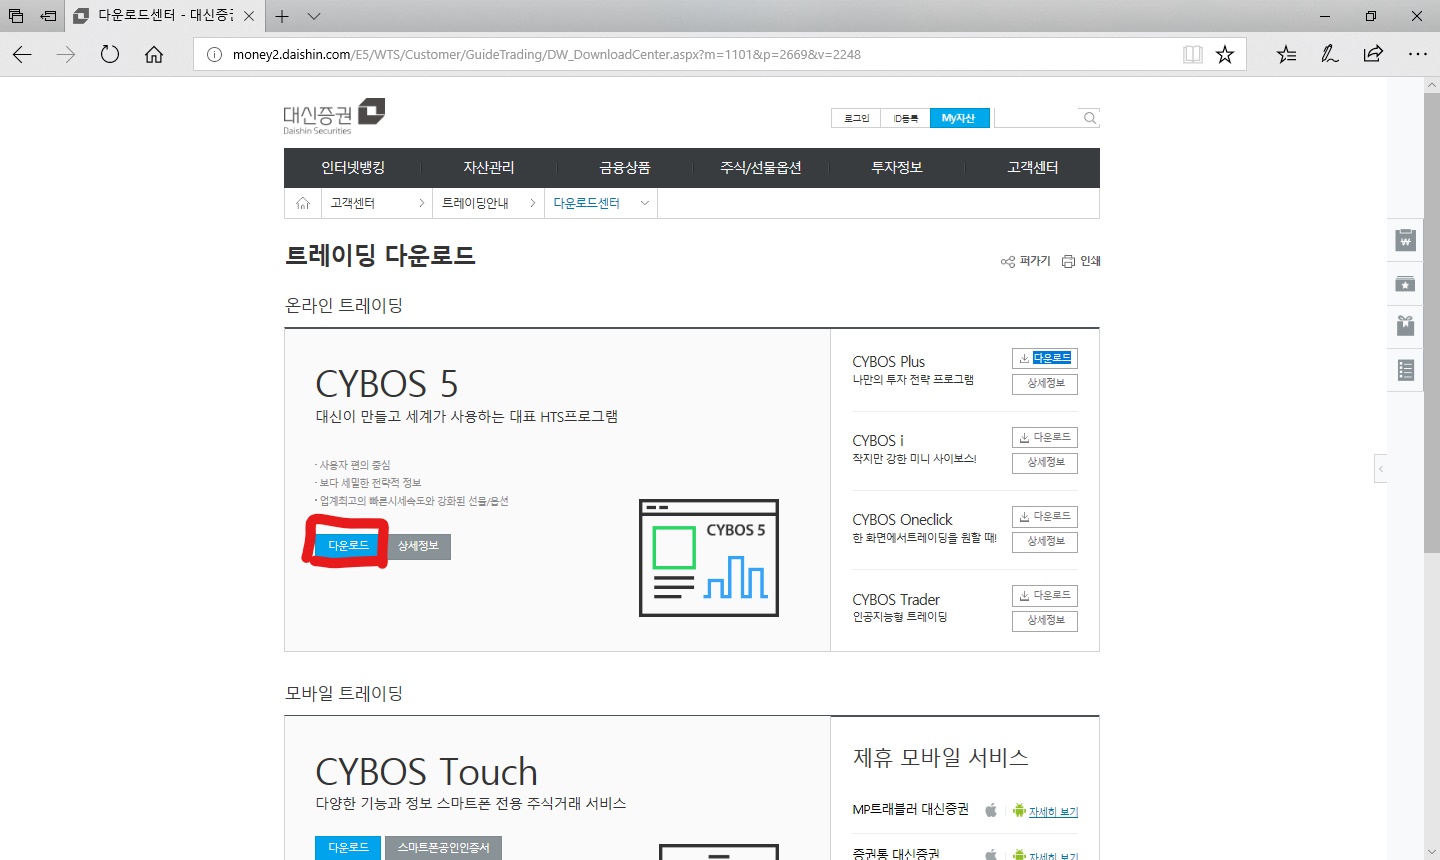
Task: View 상세정보 for CYBOS i
Action: pos(1045,462)
